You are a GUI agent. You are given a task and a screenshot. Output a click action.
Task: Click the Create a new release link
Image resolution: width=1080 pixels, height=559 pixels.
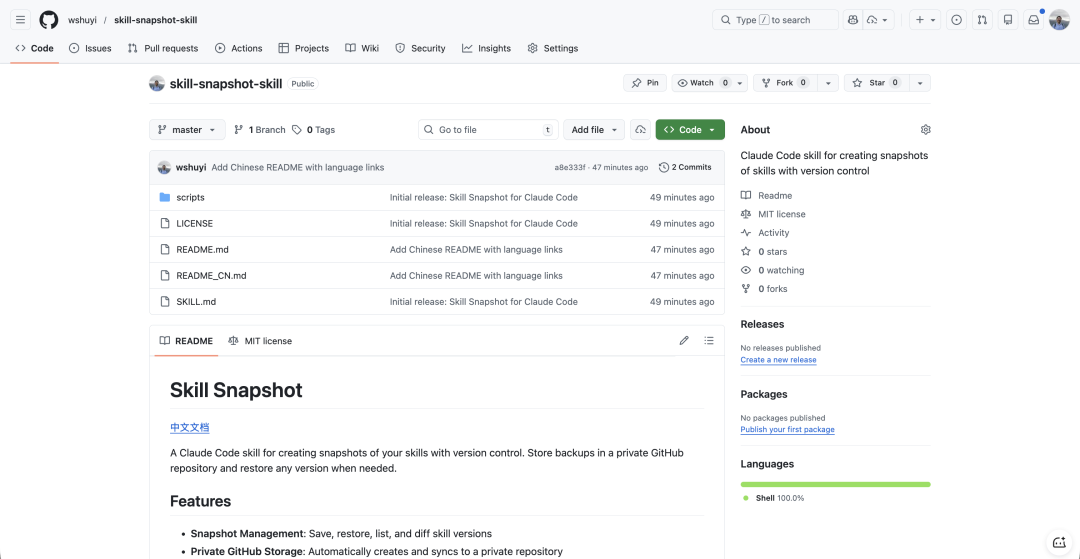click(x=778, y=360)
